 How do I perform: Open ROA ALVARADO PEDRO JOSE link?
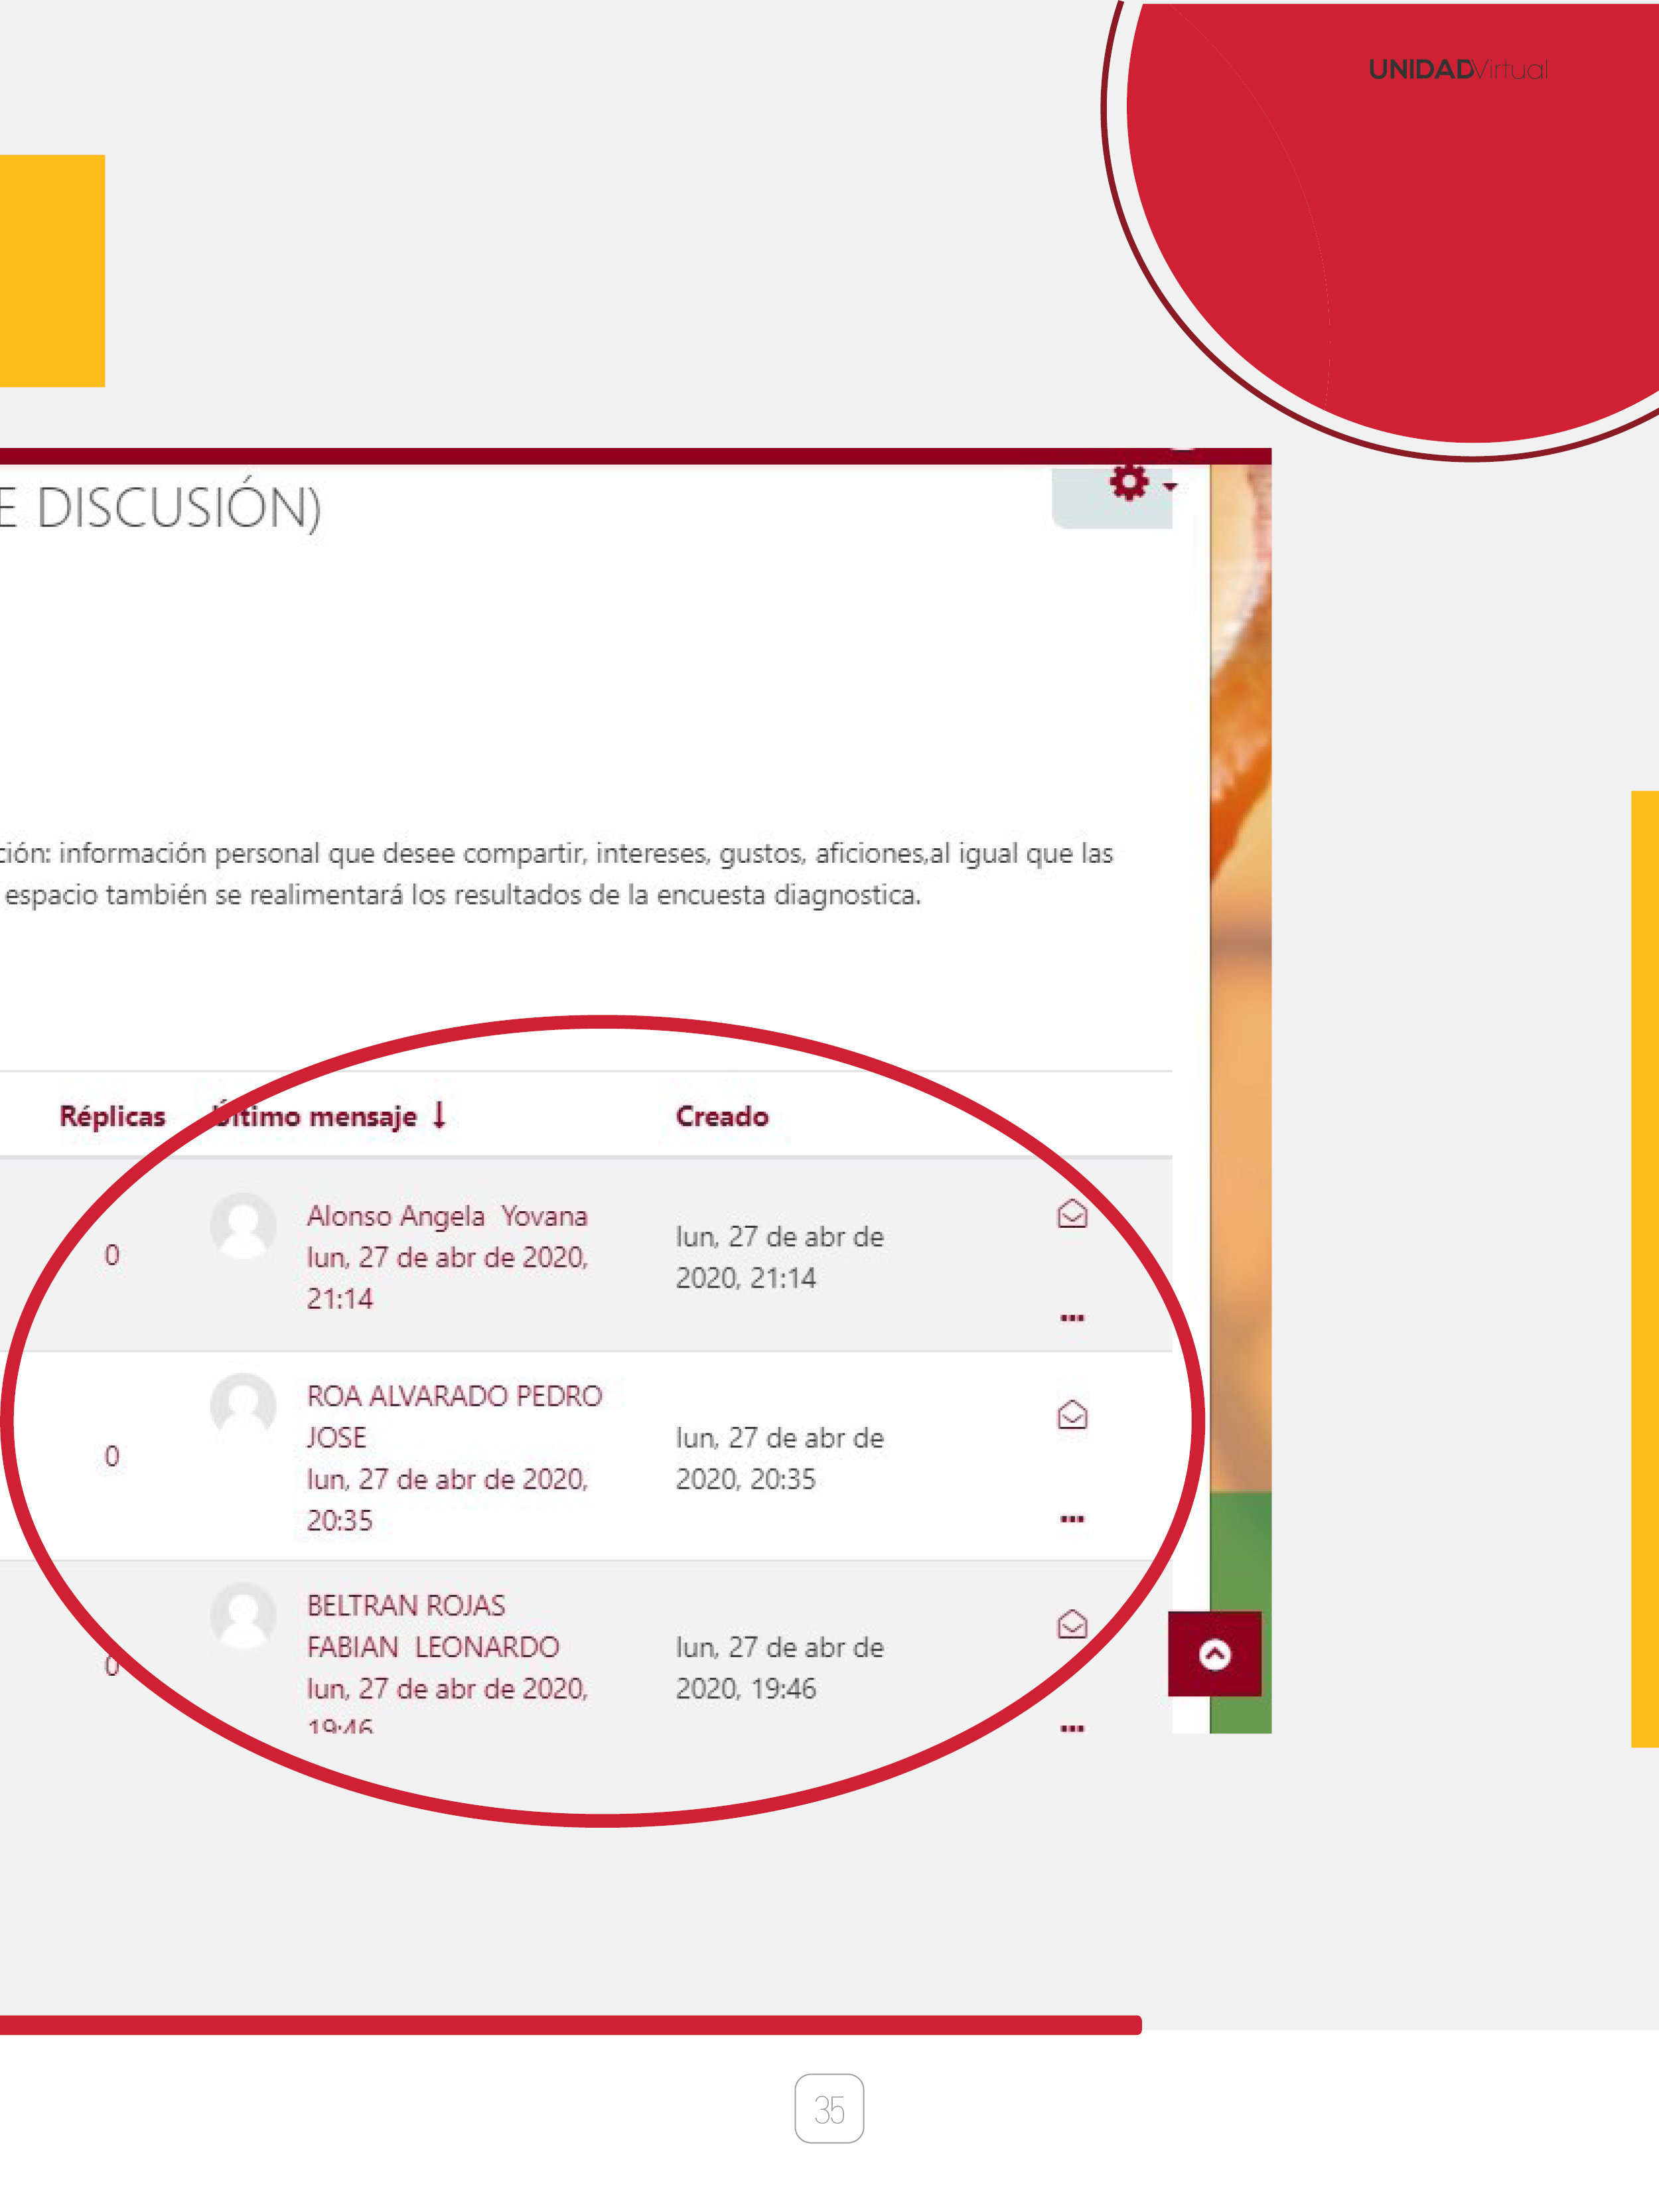[x=454, y=1396]
